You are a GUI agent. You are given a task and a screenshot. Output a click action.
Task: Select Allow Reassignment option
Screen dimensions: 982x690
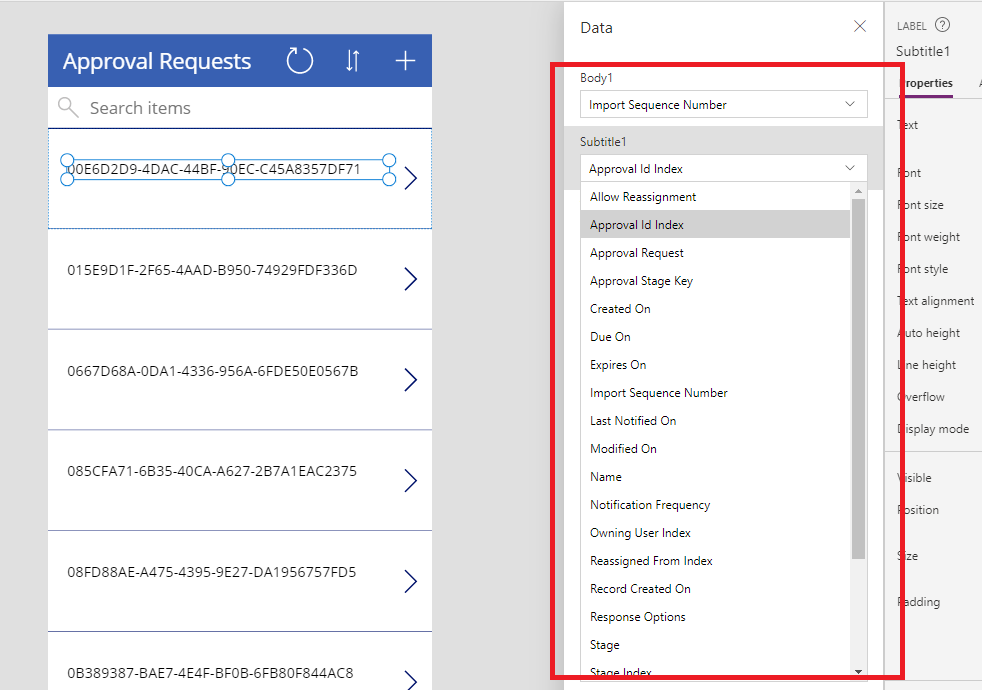pyautogui.click(x=715, y=197)
